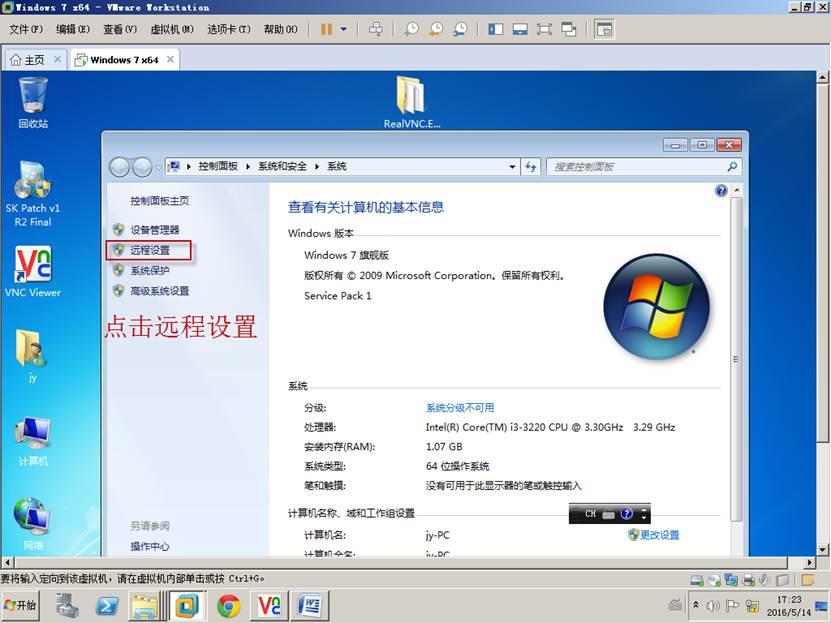Open the 虚拟机(M) menu
The image size is (831, 623).
[x=173, y=29]
